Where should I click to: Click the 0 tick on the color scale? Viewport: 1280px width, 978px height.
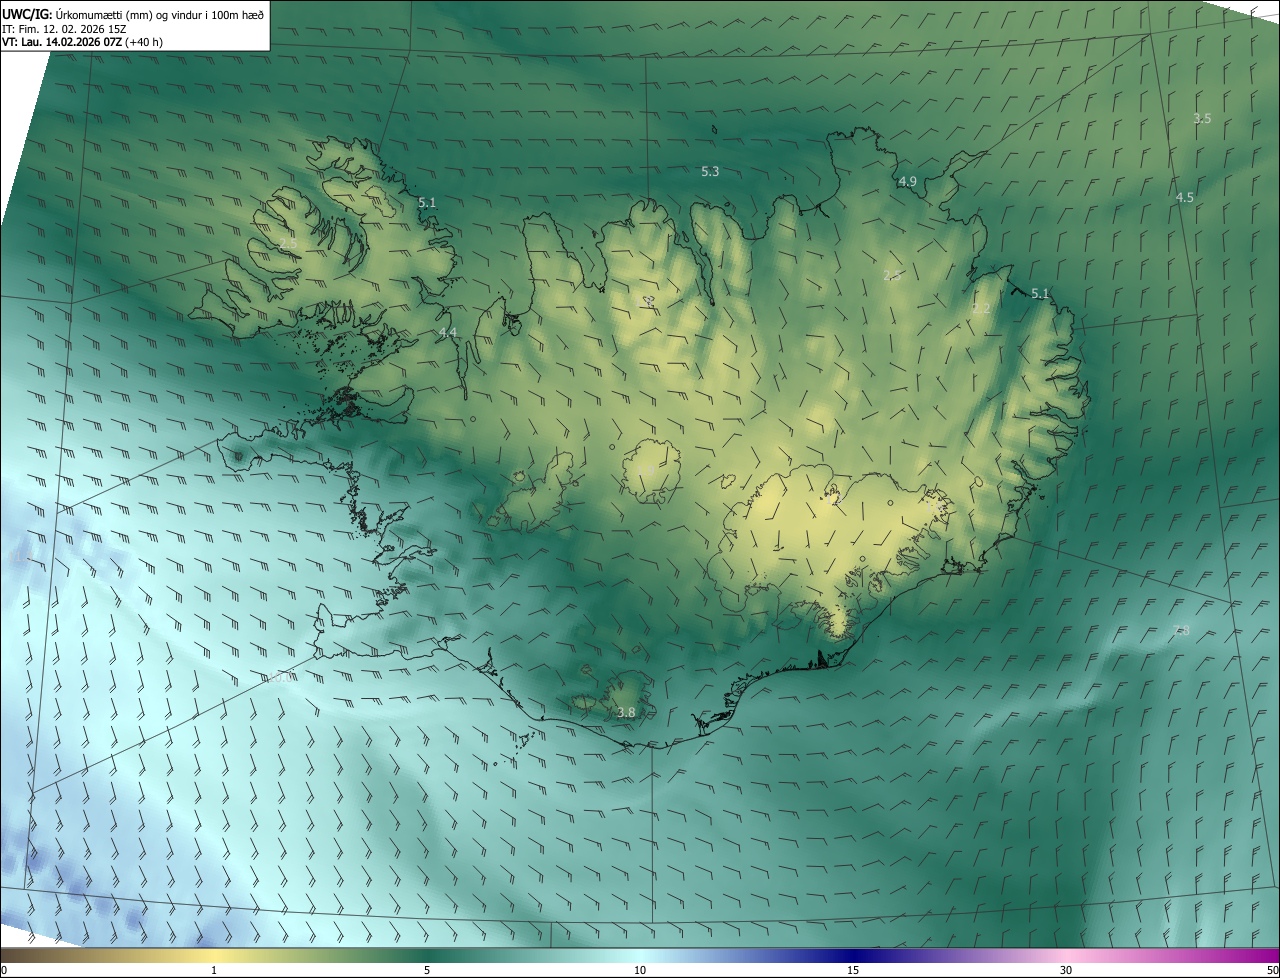tap(4, 970)
